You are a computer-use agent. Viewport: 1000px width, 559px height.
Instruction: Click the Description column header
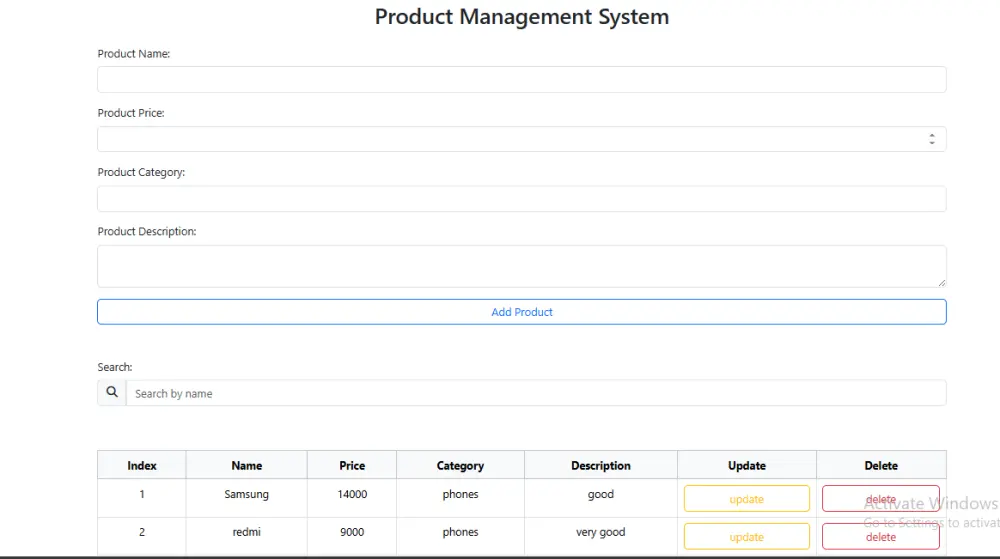(x=600, y=465)
